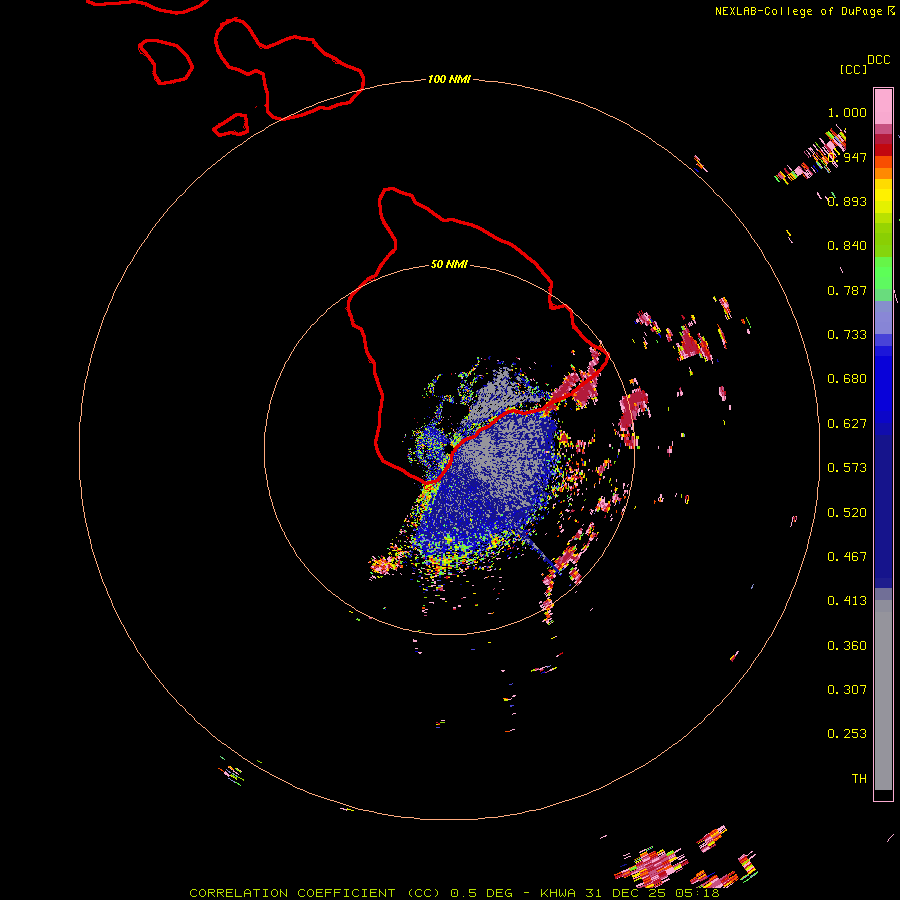Select the 0.520 scale value
This screenshot has width=900, height=900.
coord(847,513)
